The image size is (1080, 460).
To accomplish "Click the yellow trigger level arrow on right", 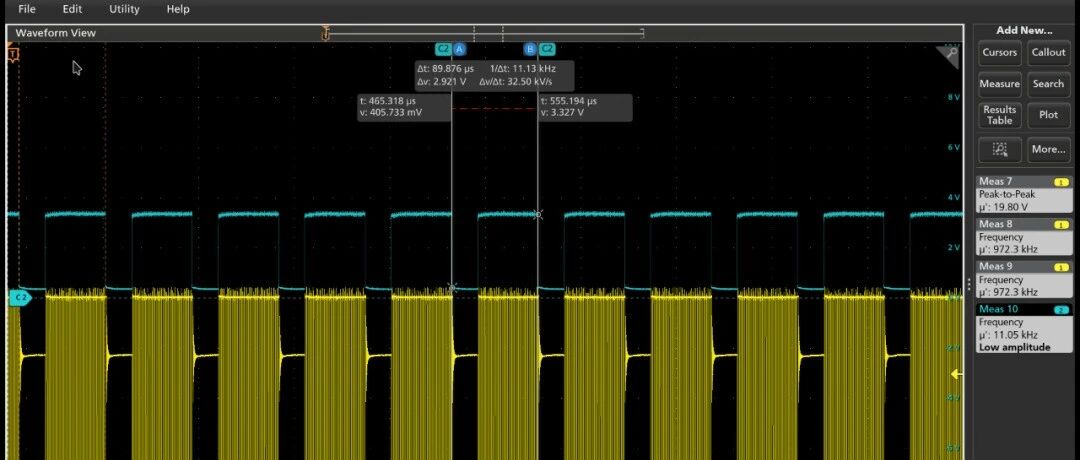I will click(956, 374).
